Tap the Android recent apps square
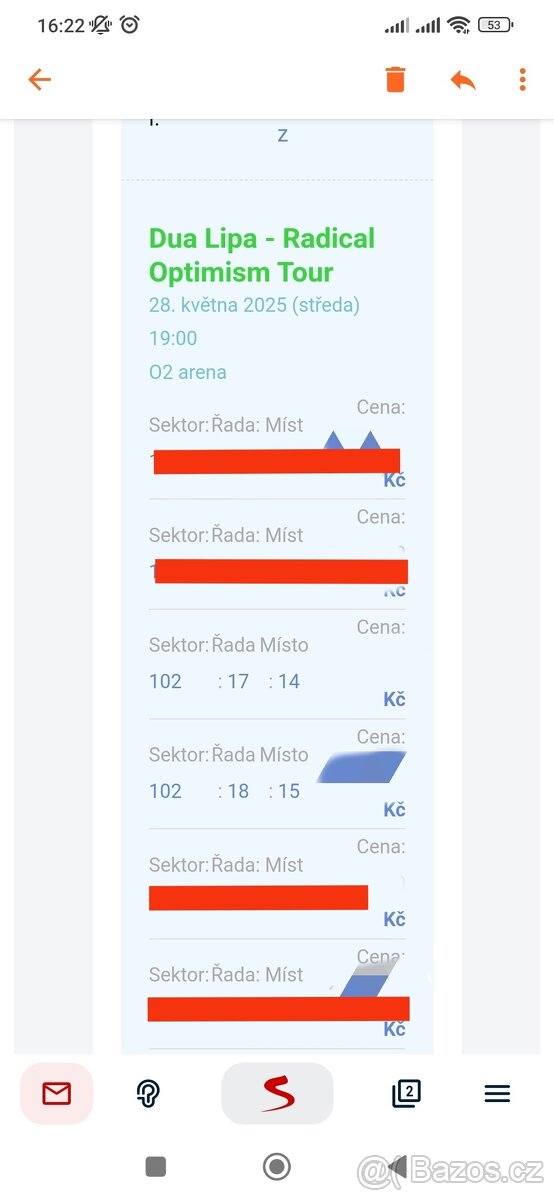Viewport: 554px width, 1200px height. coord(155,1166)
